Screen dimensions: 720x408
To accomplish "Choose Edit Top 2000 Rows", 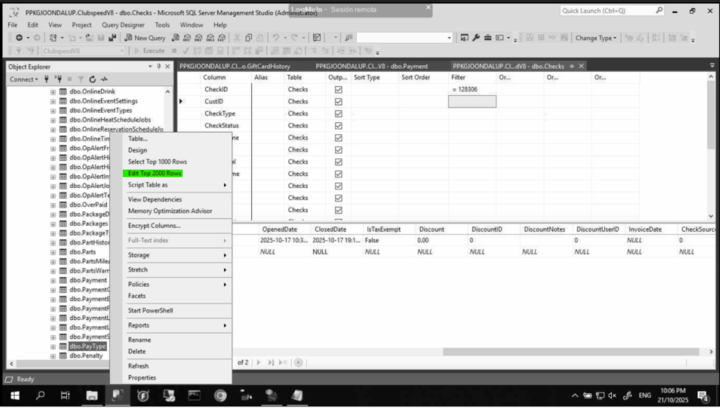I will 154,173.
